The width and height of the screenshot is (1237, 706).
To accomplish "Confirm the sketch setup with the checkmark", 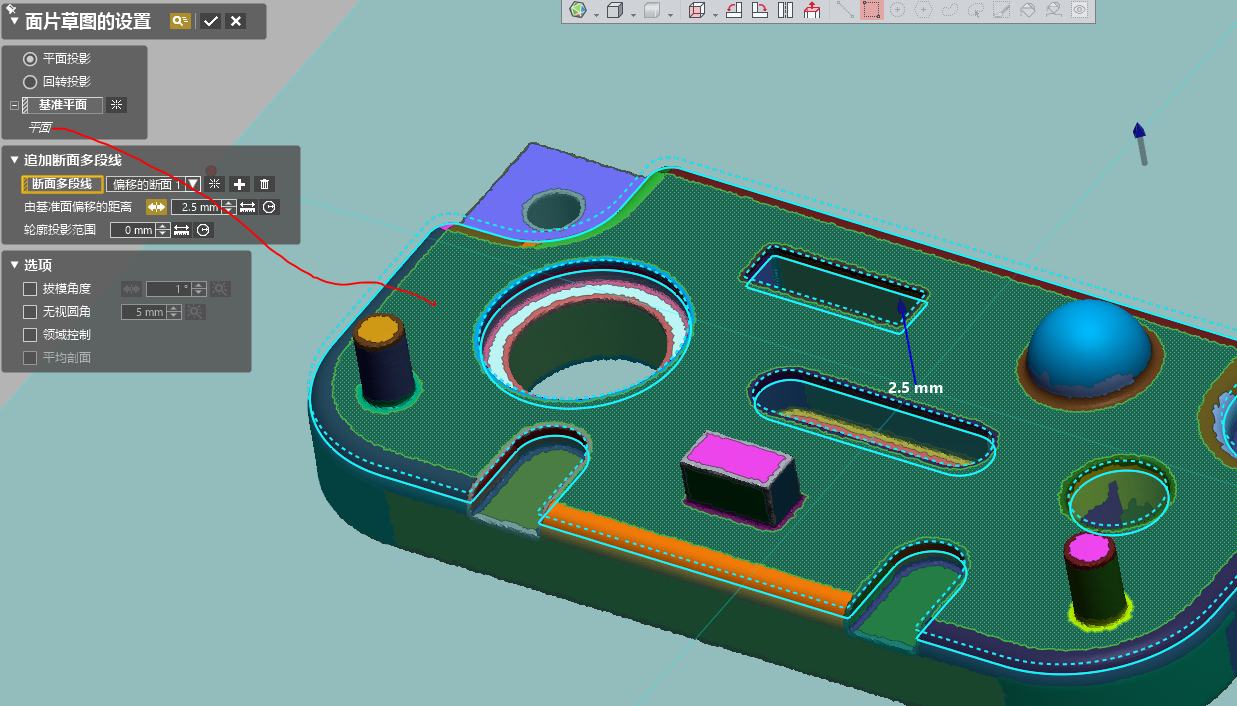I will coord(210,21).
